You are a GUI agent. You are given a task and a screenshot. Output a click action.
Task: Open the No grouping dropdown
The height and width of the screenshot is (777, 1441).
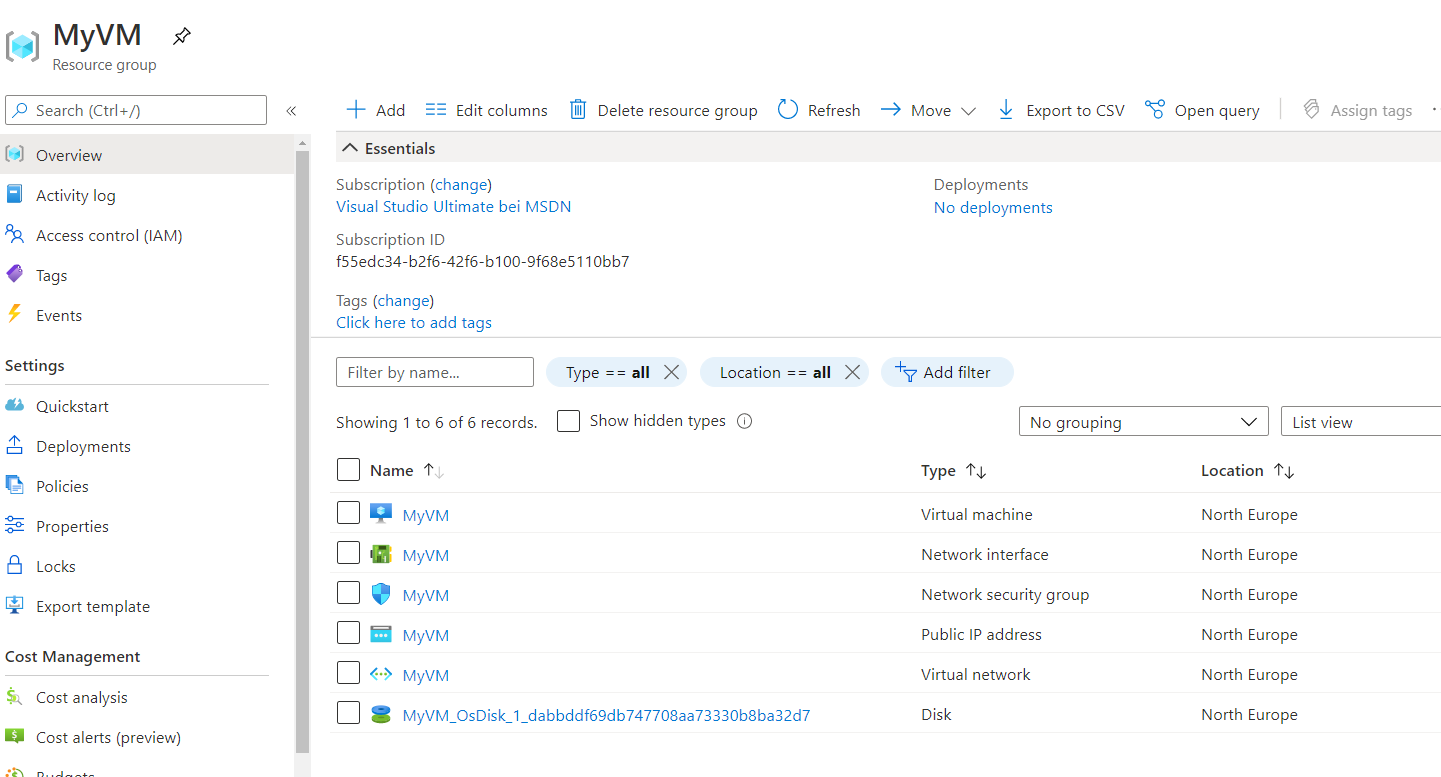click(x=1143, y=421)
